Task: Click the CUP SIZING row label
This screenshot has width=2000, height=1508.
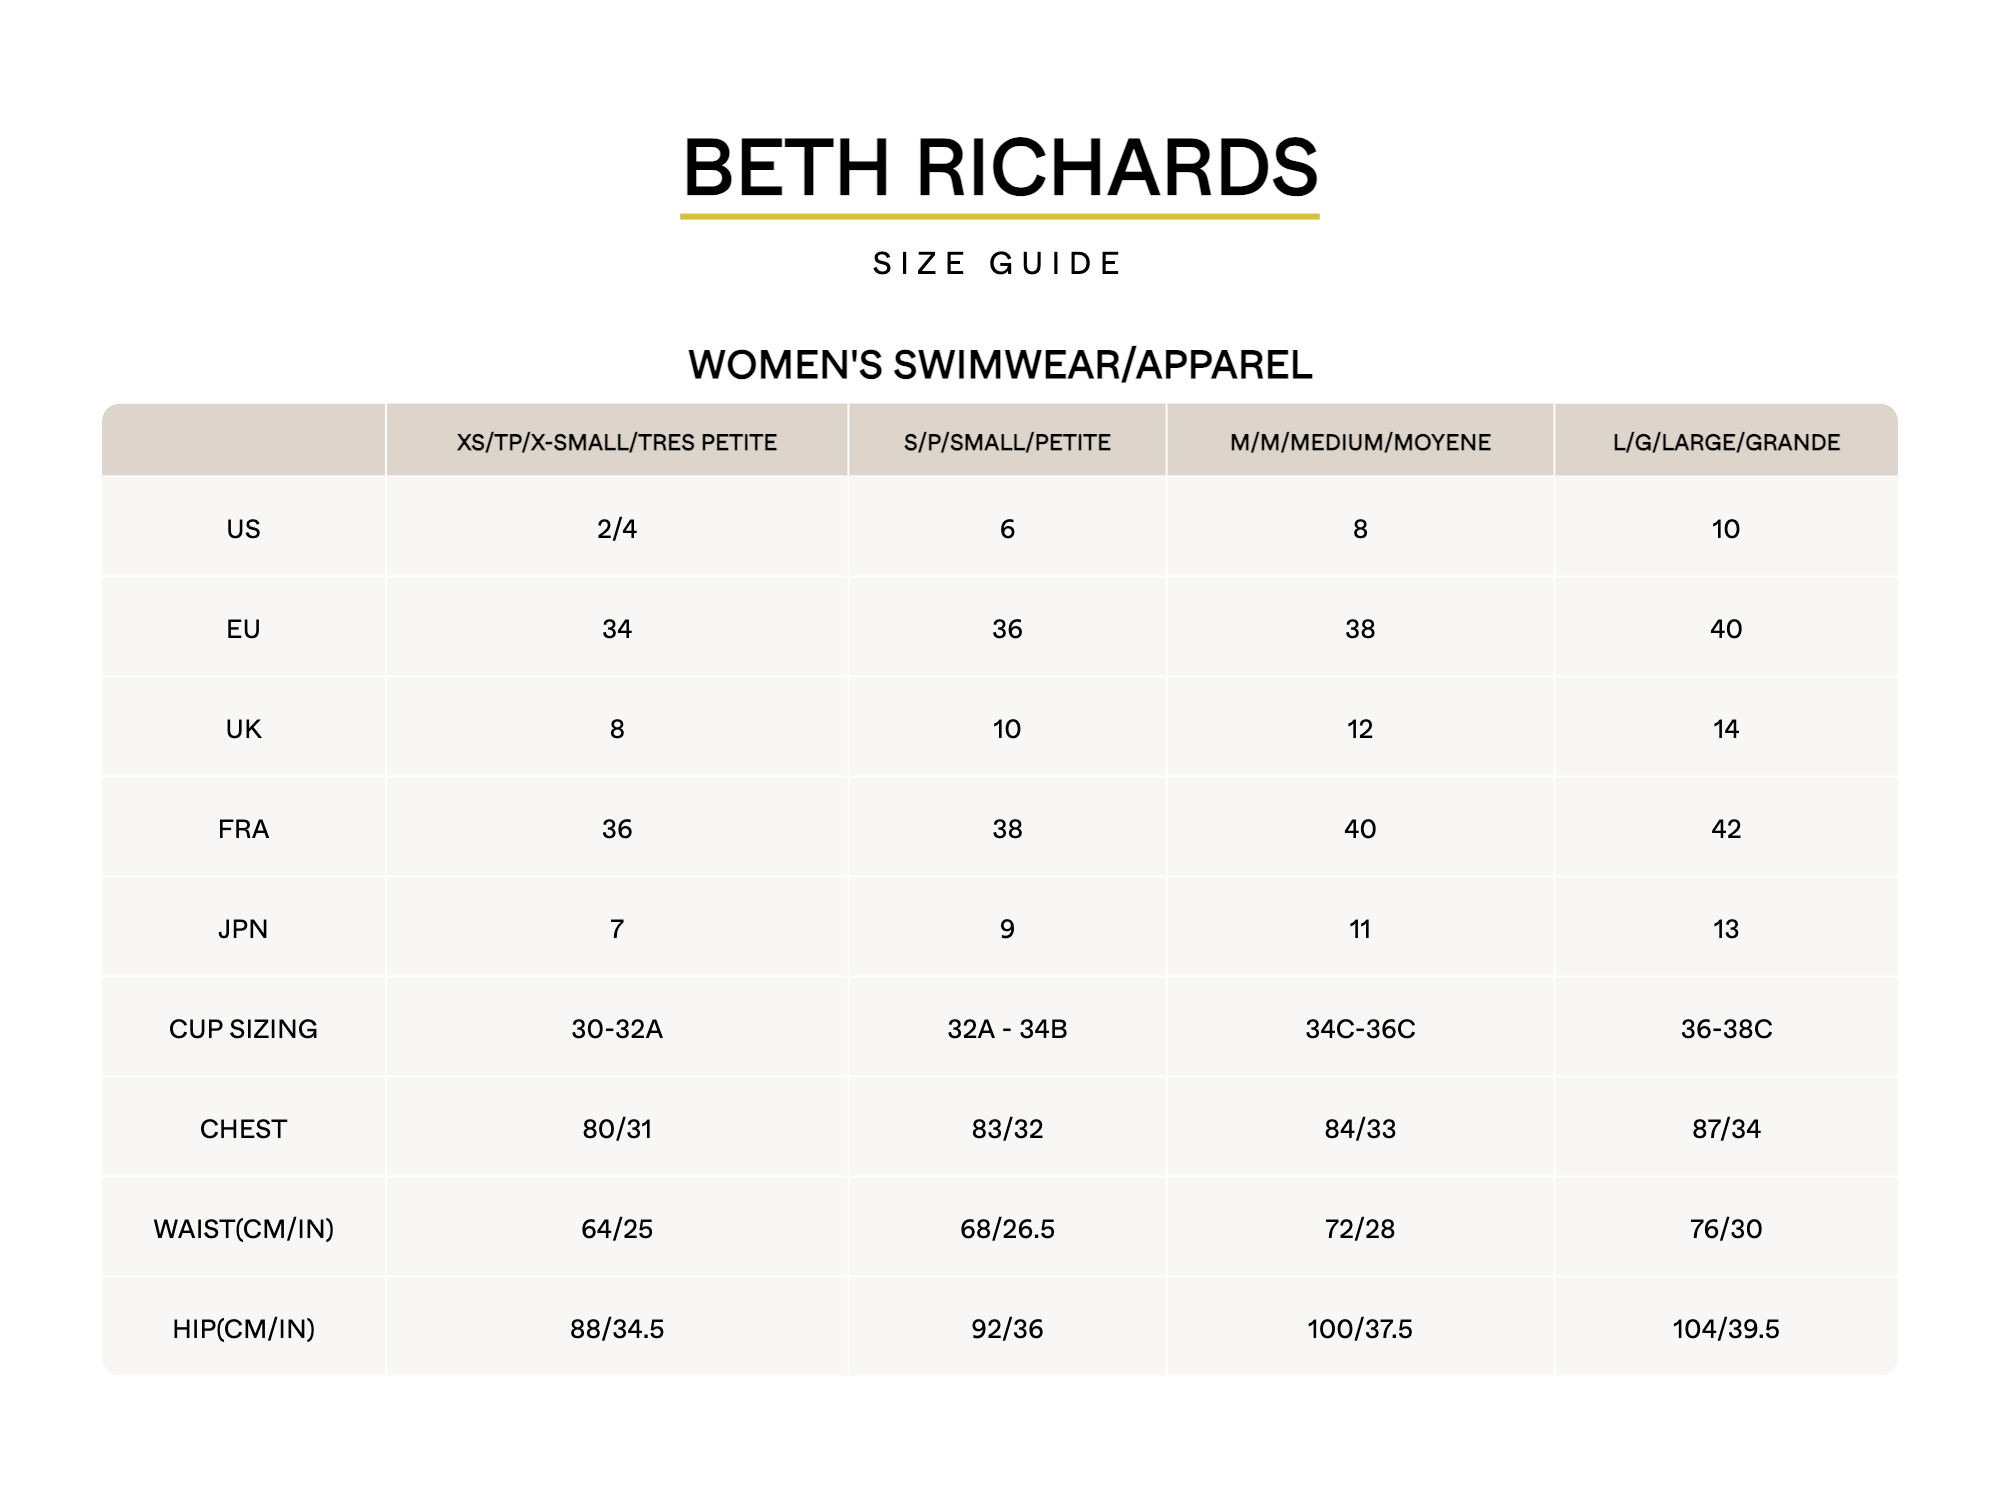Action: (x=243, y=1029)
